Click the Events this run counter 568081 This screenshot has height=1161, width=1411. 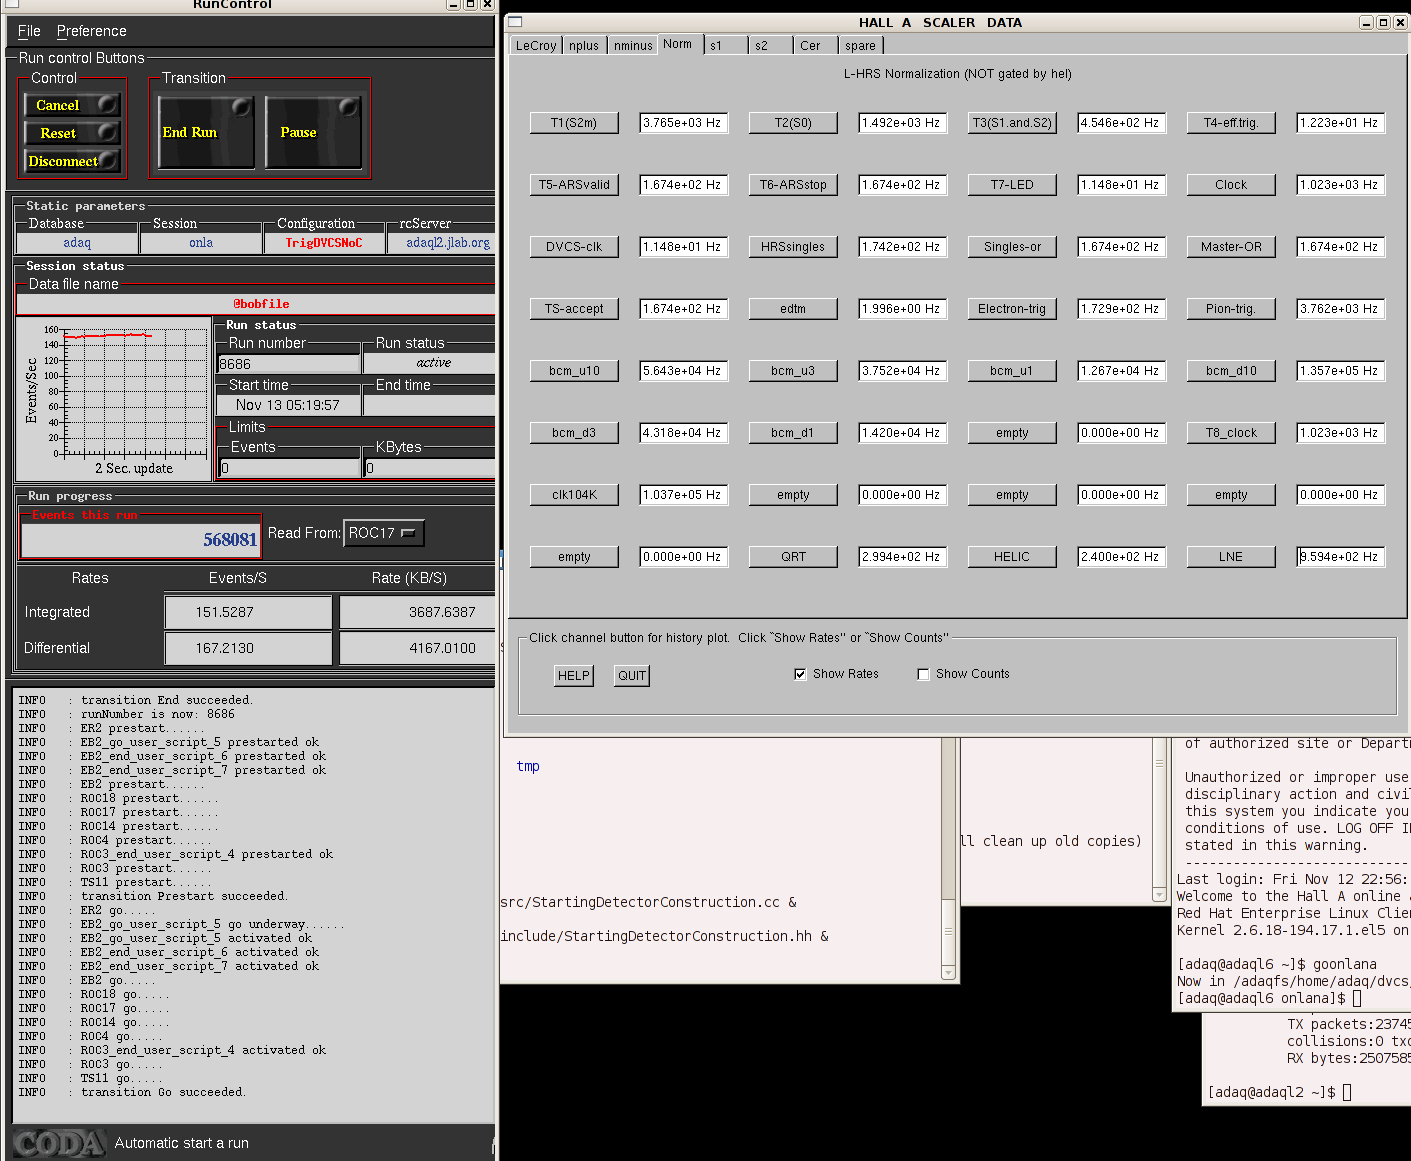141,540
